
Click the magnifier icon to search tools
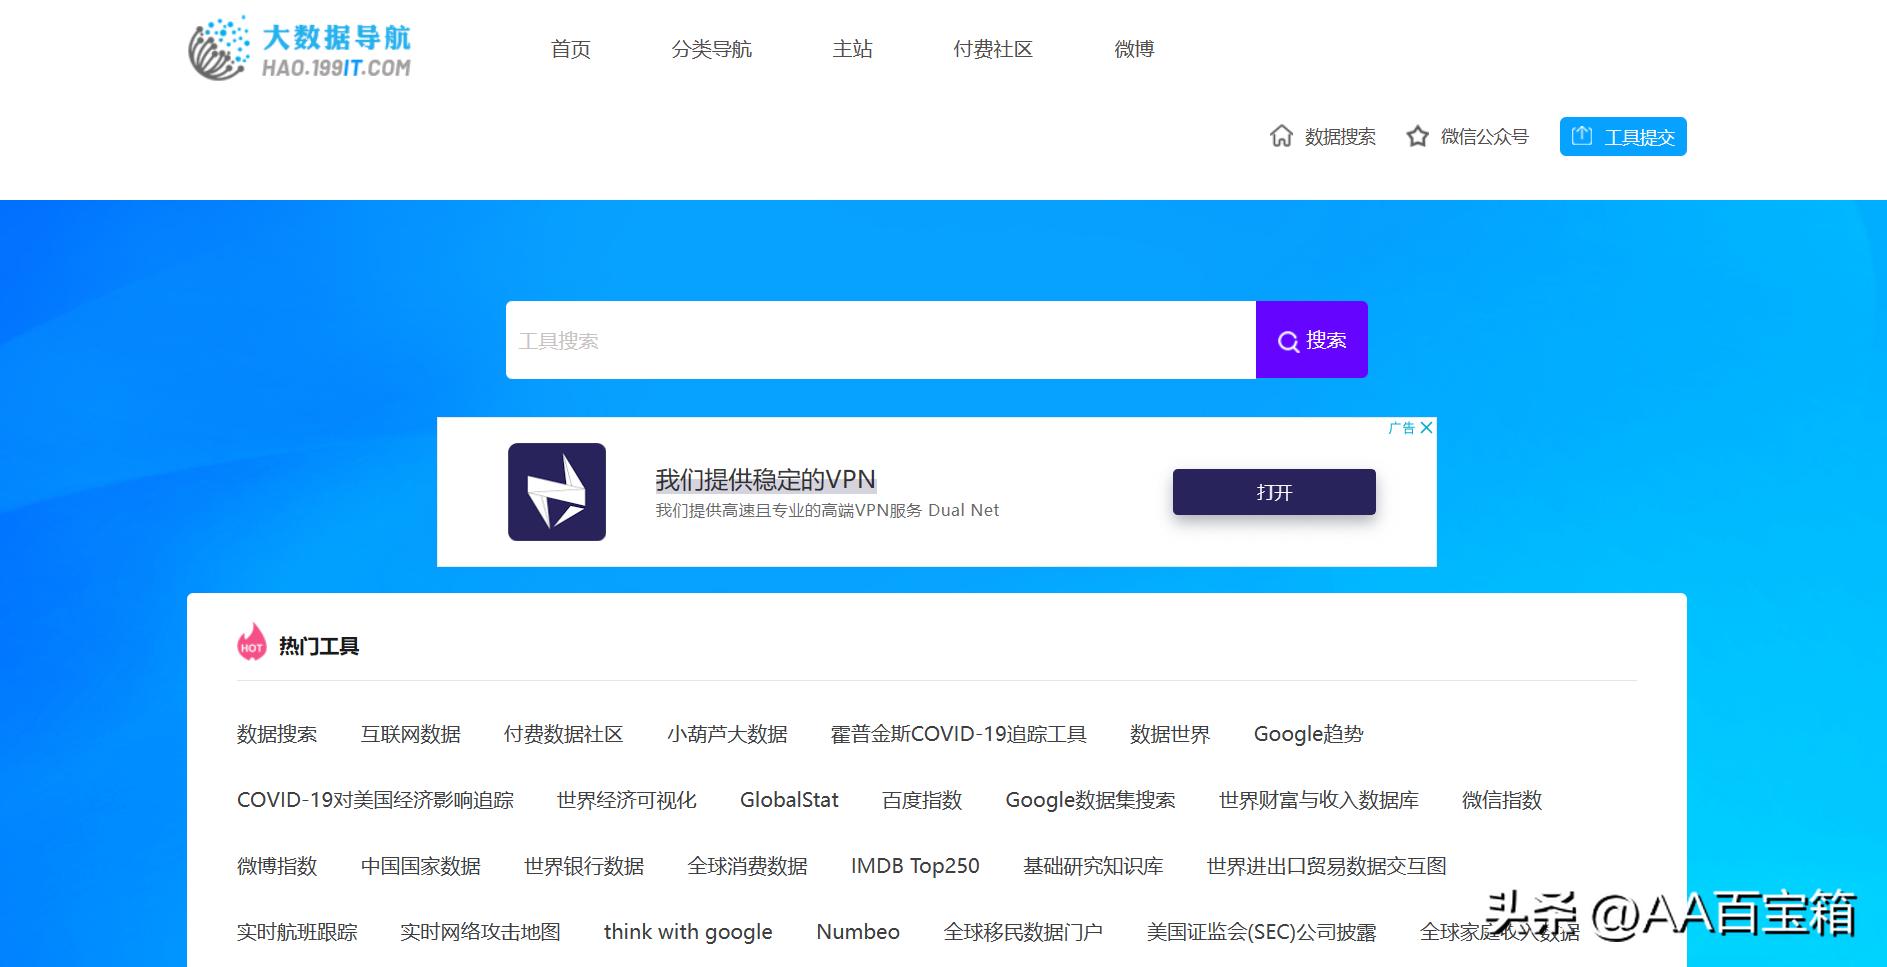coord(1288,340)
